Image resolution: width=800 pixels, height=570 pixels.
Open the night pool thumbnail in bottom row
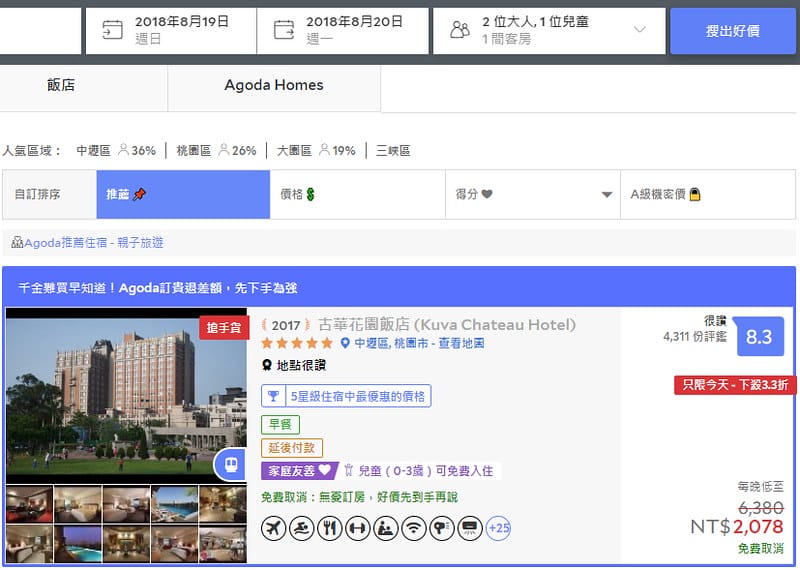78,544
